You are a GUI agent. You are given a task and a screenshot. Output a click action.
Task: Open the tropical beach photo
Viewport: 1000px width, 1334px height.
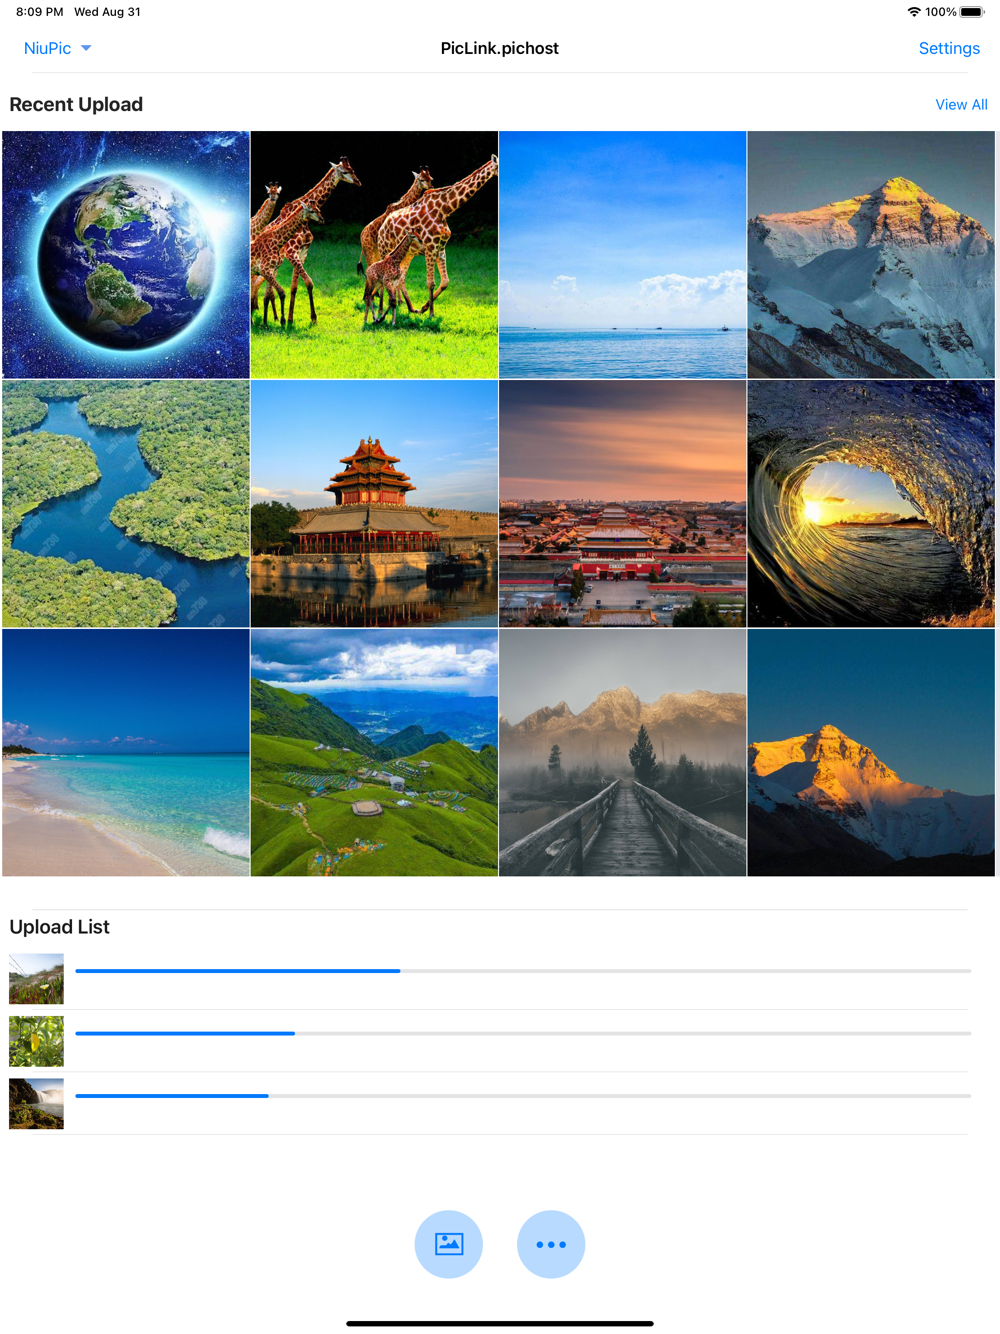pos(126,753)
